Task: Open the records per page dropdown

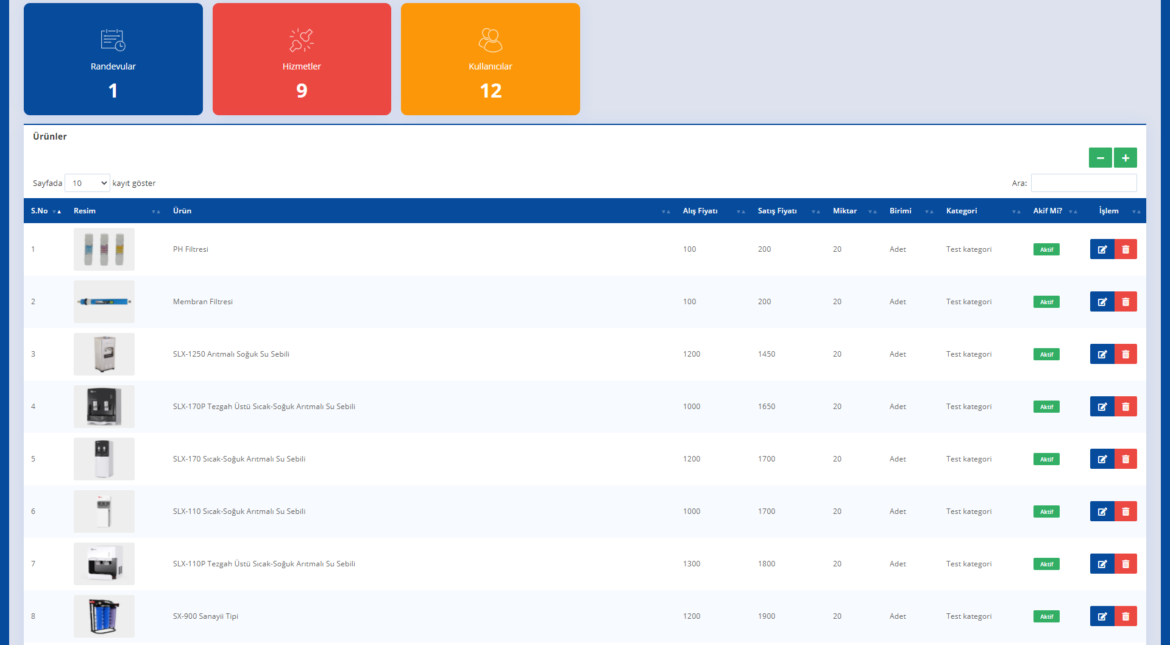Action: [x=88, y=183]
